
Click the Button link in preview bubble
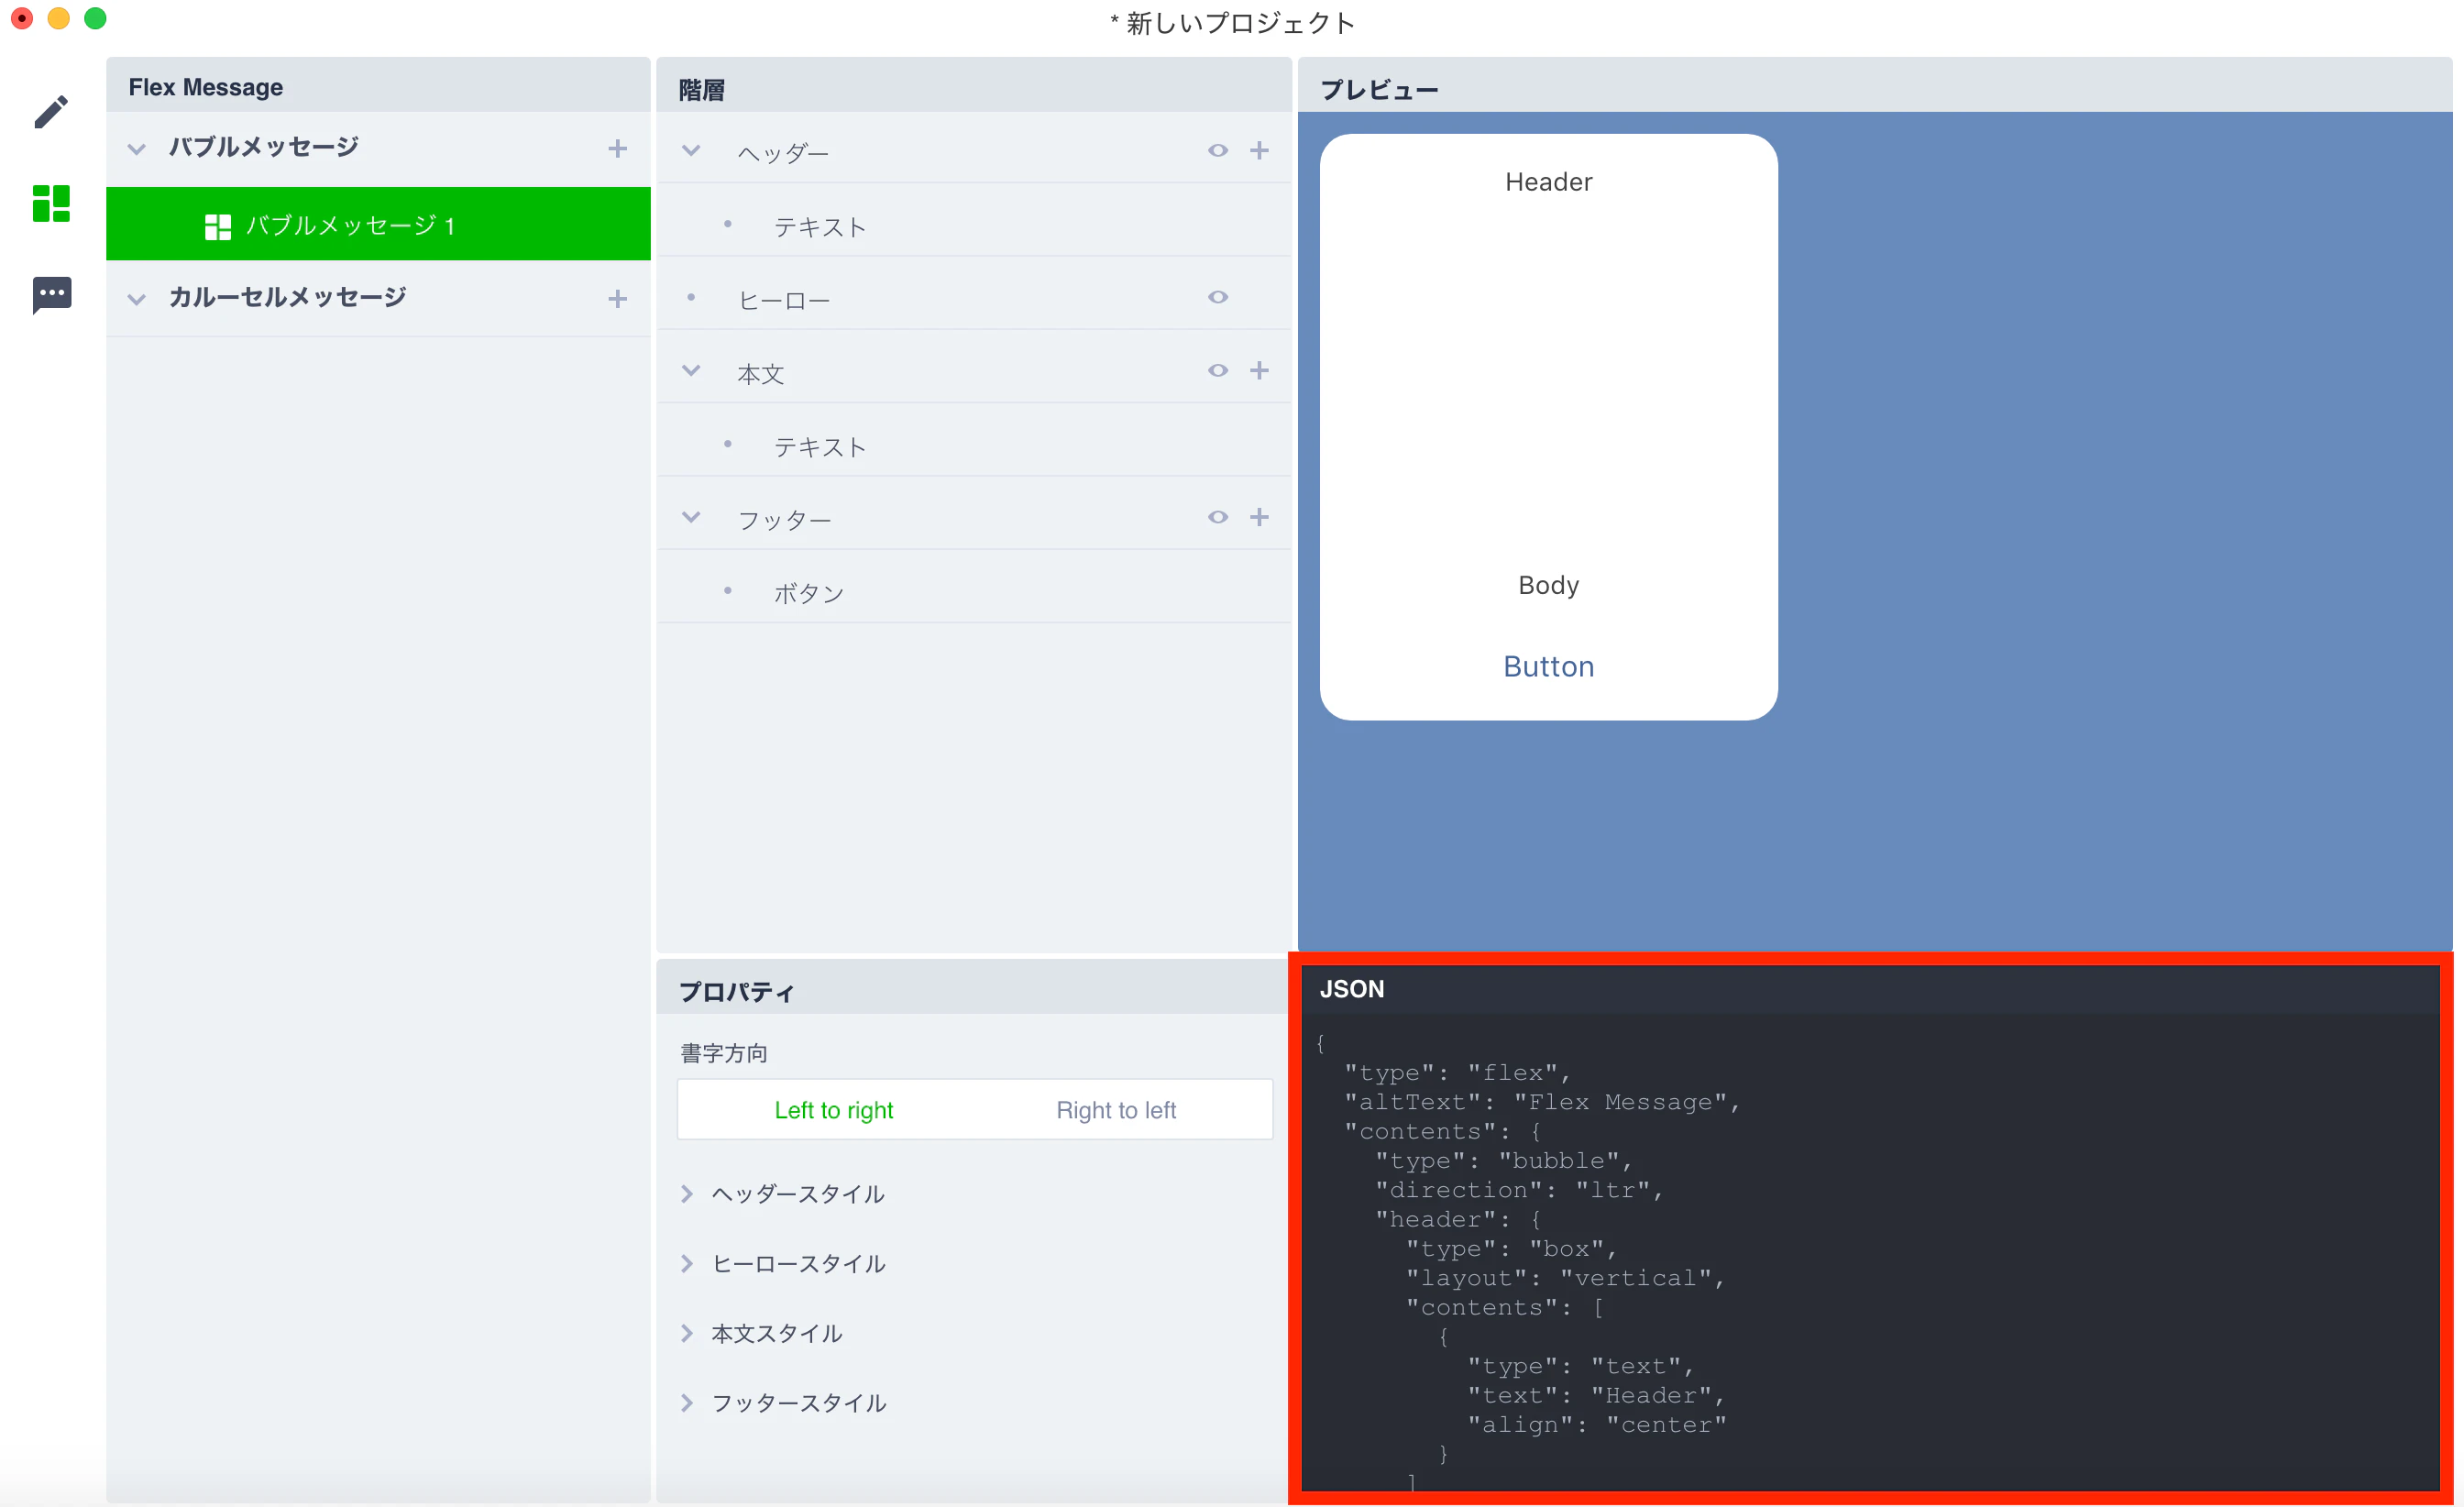[1548, 666]
